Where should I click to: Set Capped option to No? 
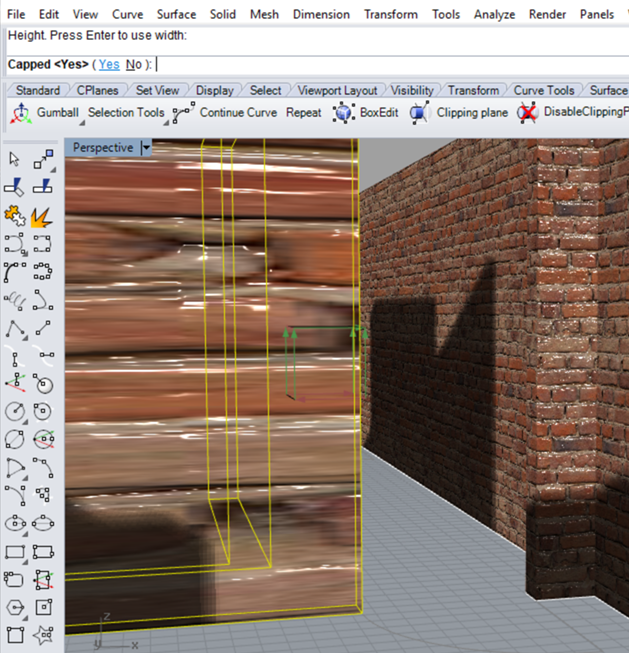click(x=134, y=64)
